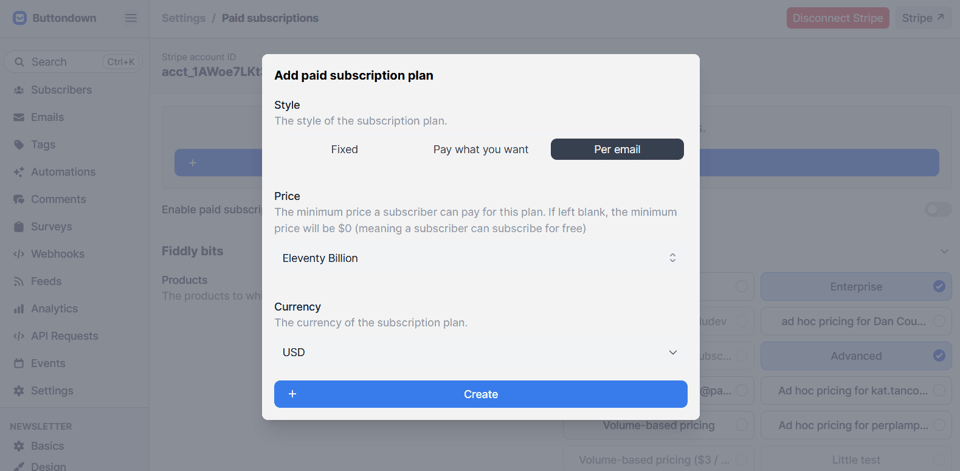
Task: Click the Settings gear icon
Action: point(19,391)
